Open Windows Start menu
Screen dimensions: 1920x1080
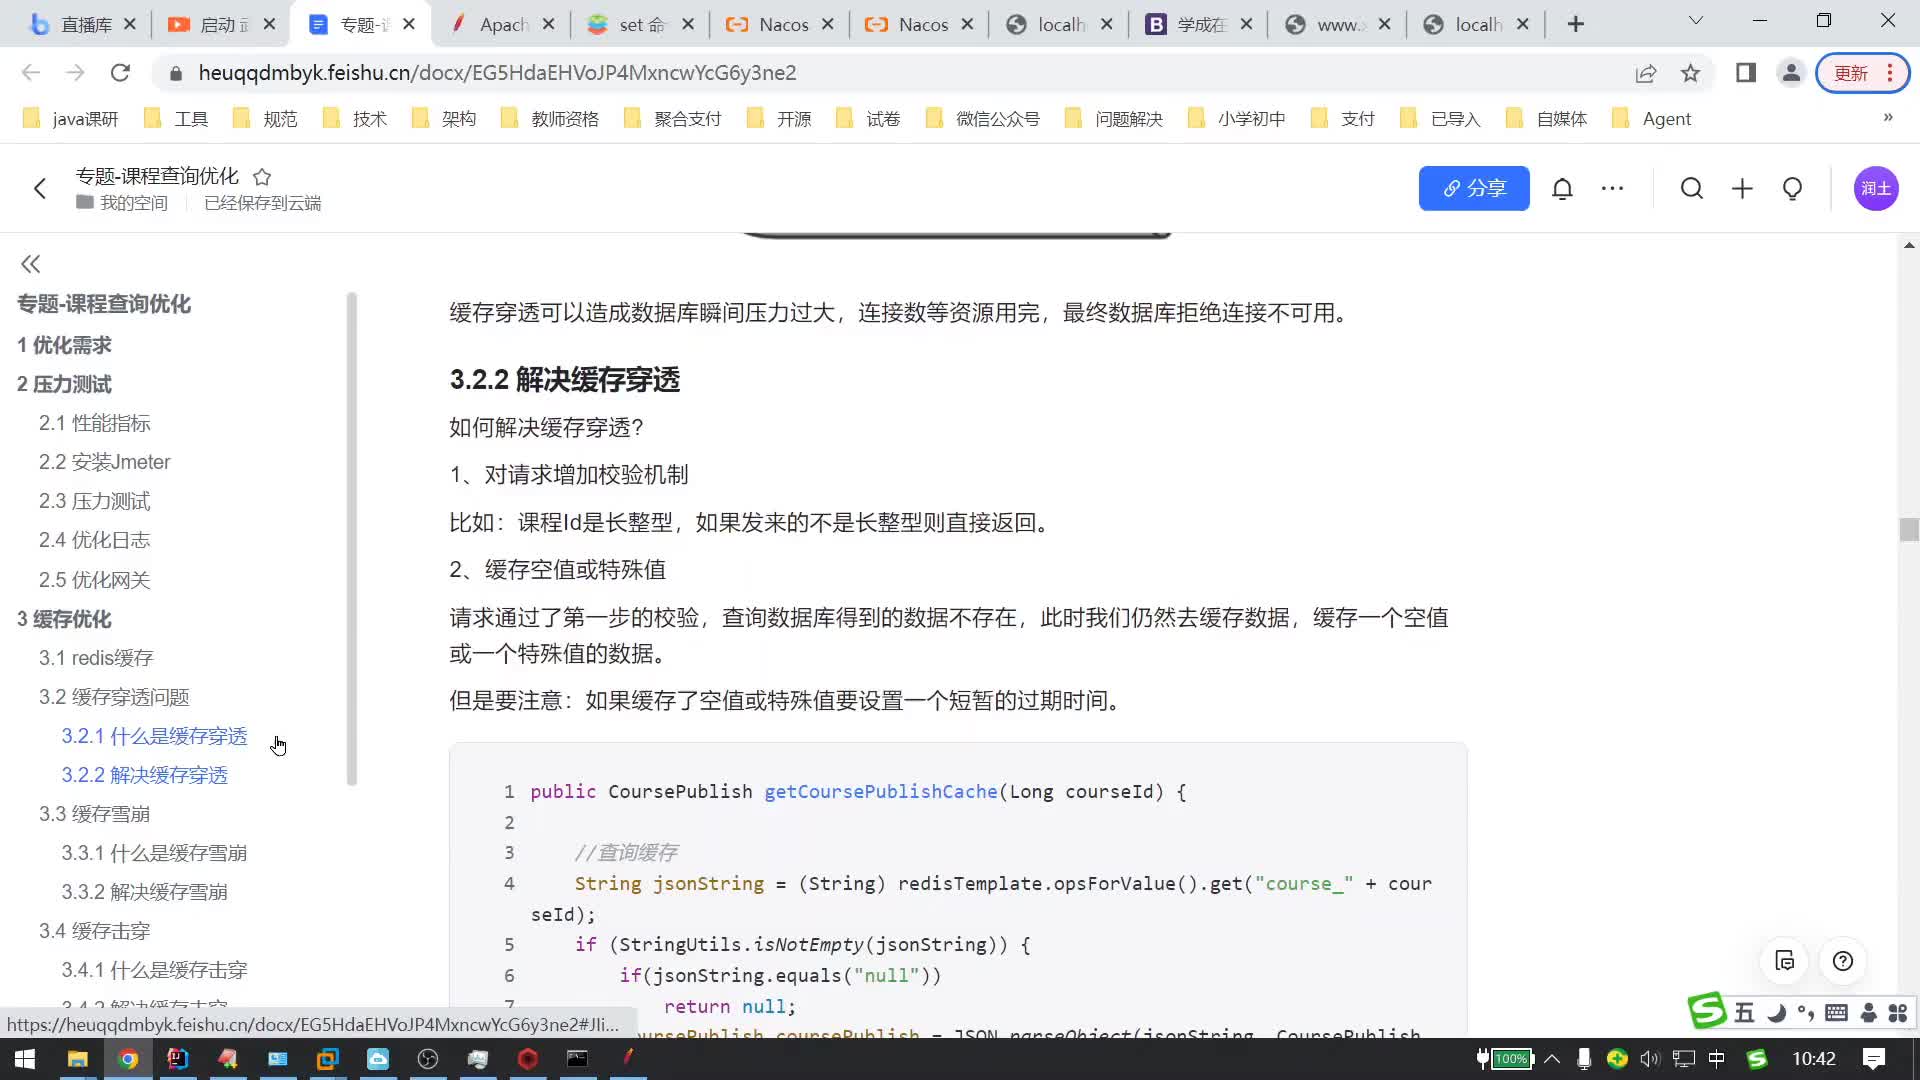[x=25, y=1059]
